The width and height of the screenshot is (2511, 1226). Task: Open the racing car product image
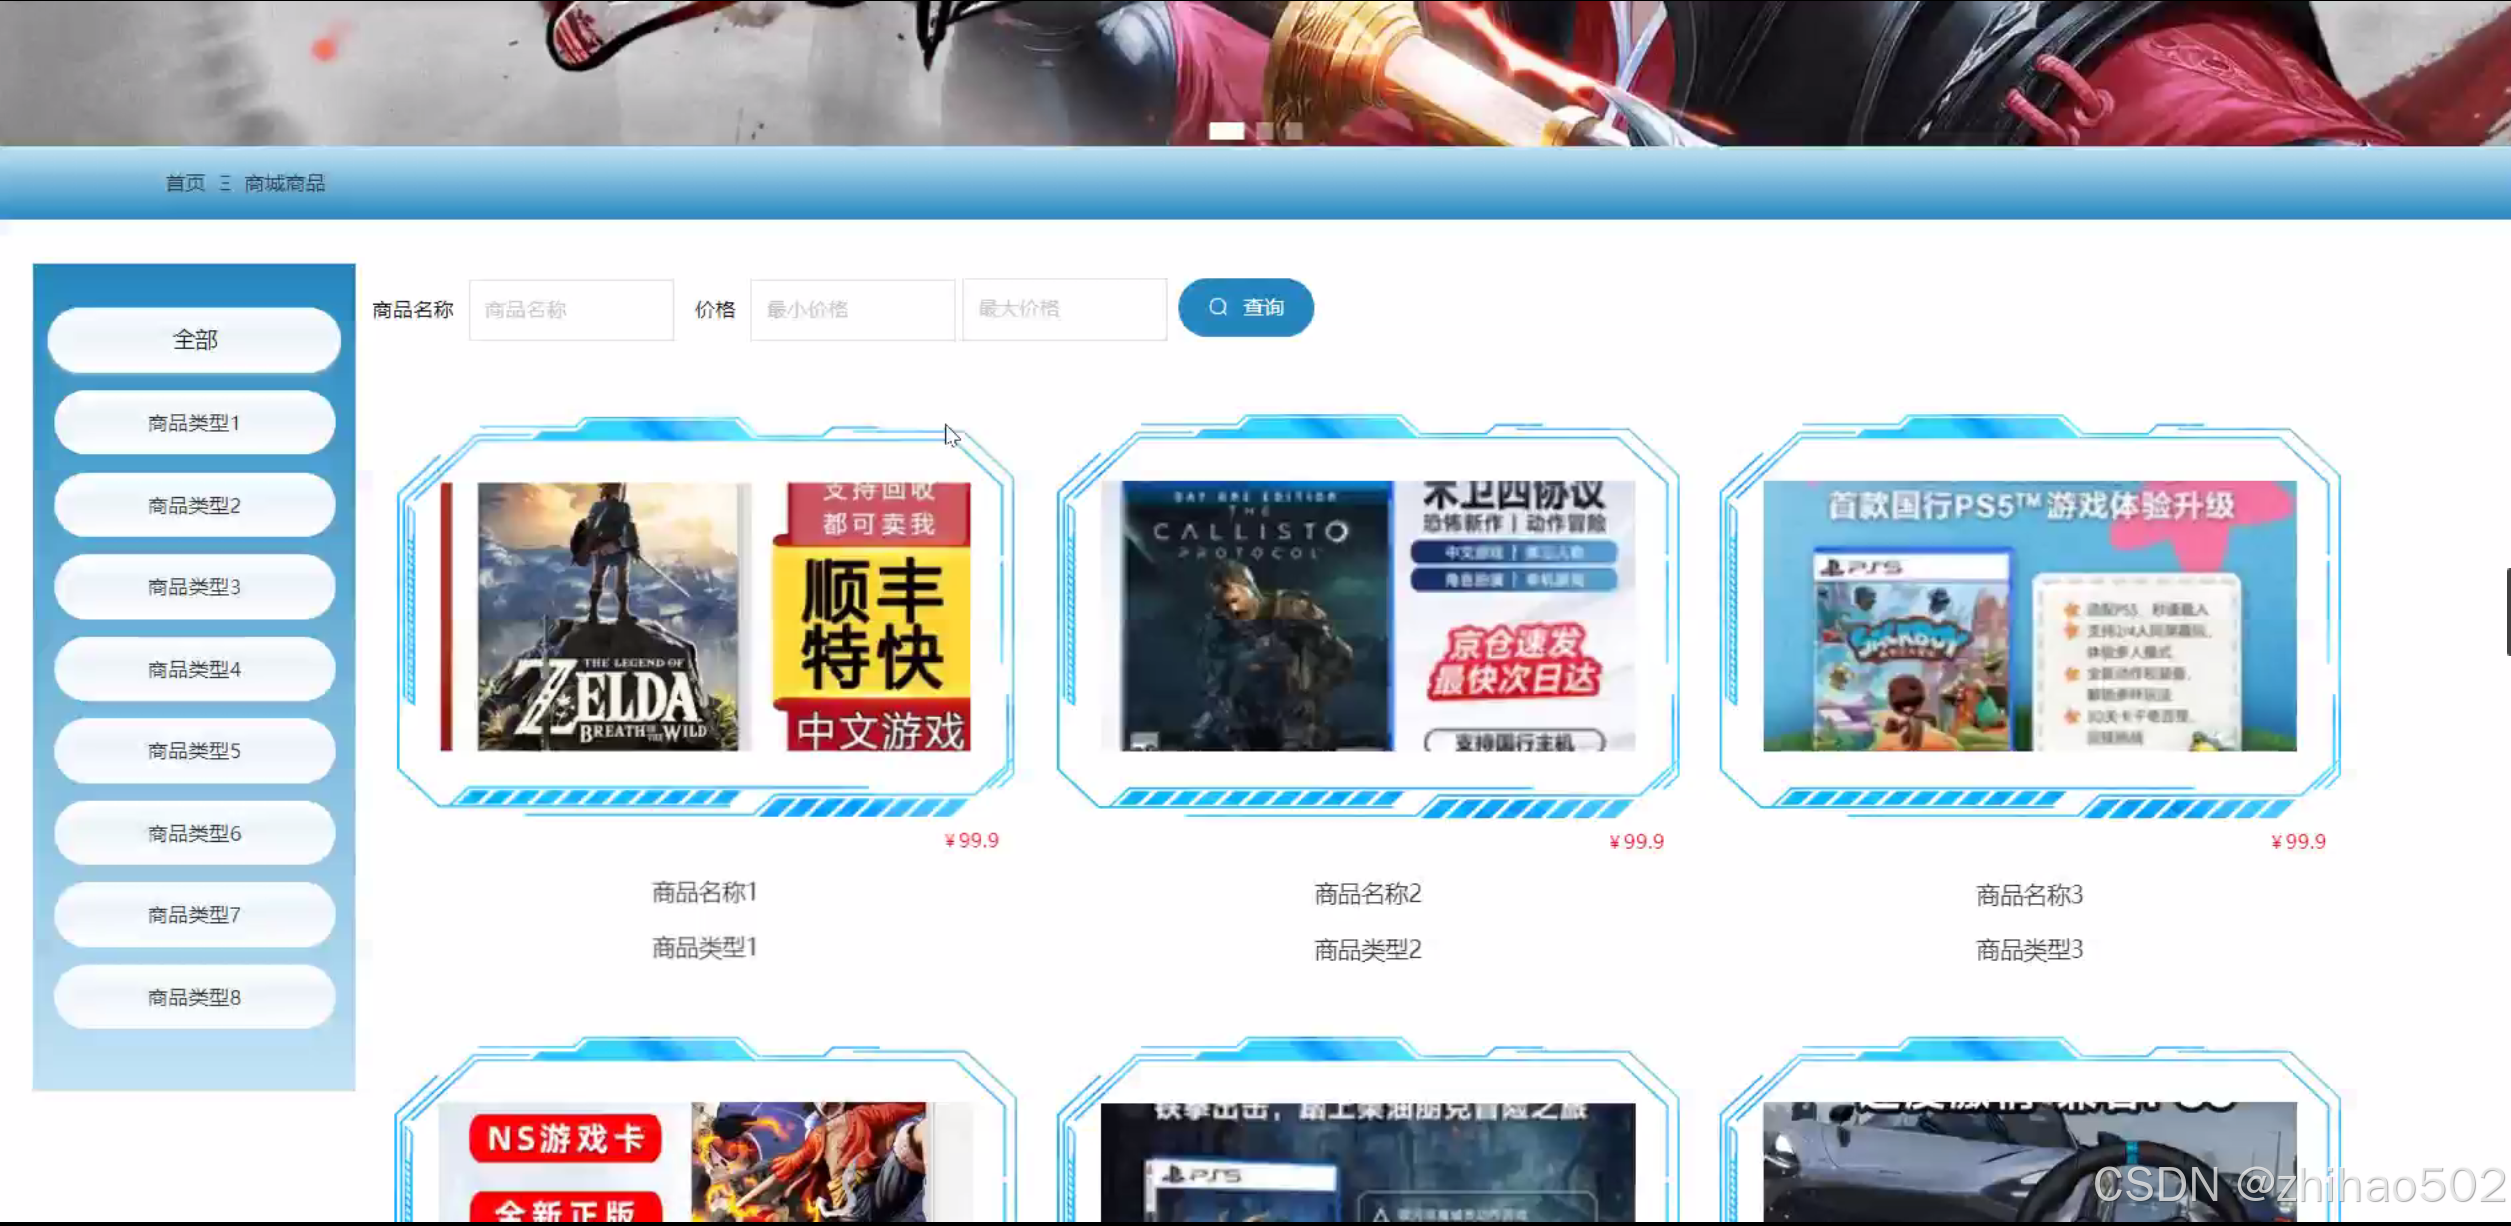tap(2030, 1162)
